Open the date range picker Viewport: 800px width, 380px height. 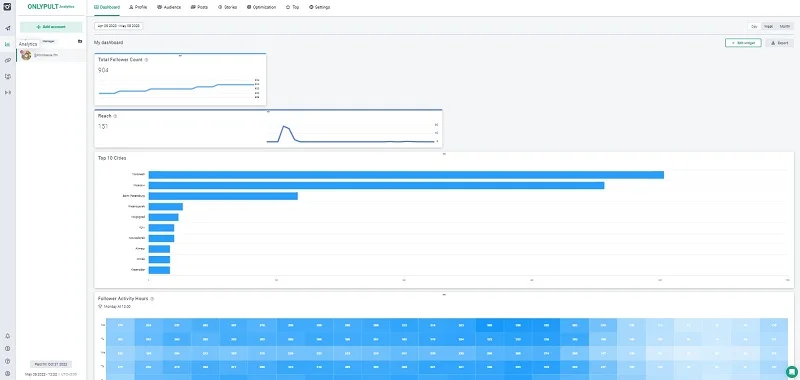pos(119,26)
